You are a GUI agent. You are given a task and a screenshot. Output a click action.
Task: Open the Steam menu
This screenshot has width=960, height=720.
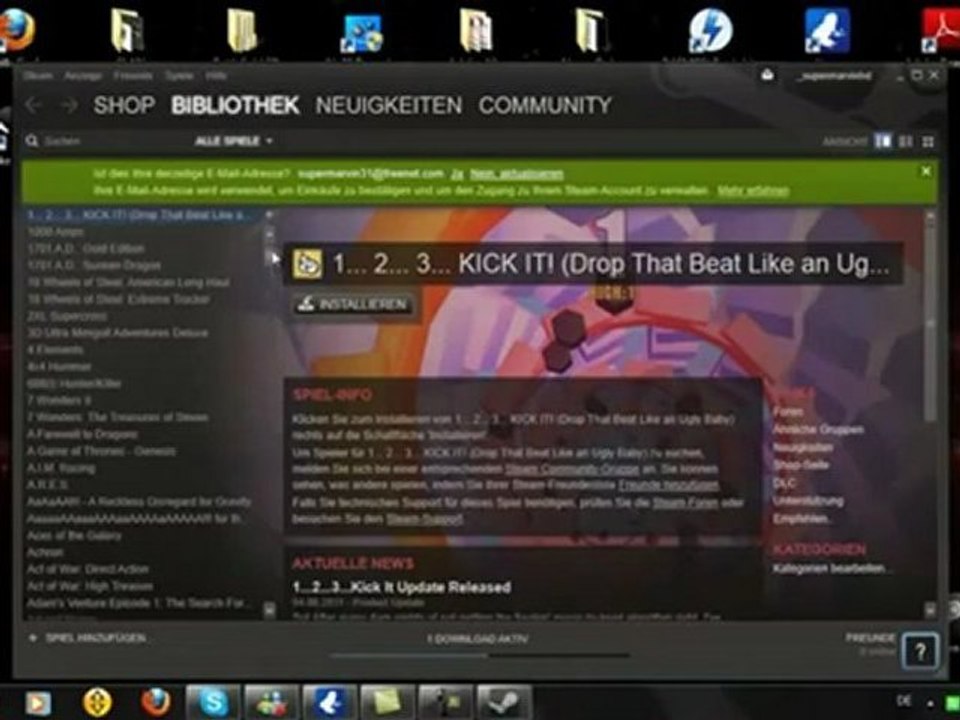[x=38, y=76]
